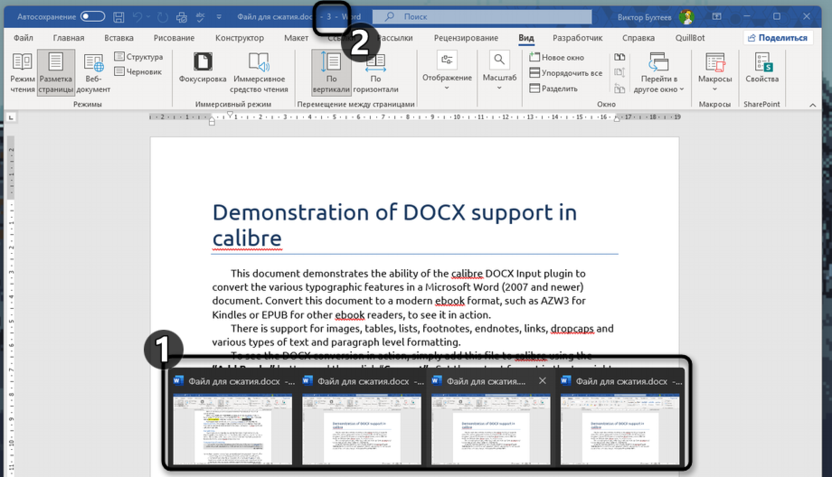This screenshot has width=832, height=477.
Task: Switch to the Главная tab
Action: (x=68, y=38)
